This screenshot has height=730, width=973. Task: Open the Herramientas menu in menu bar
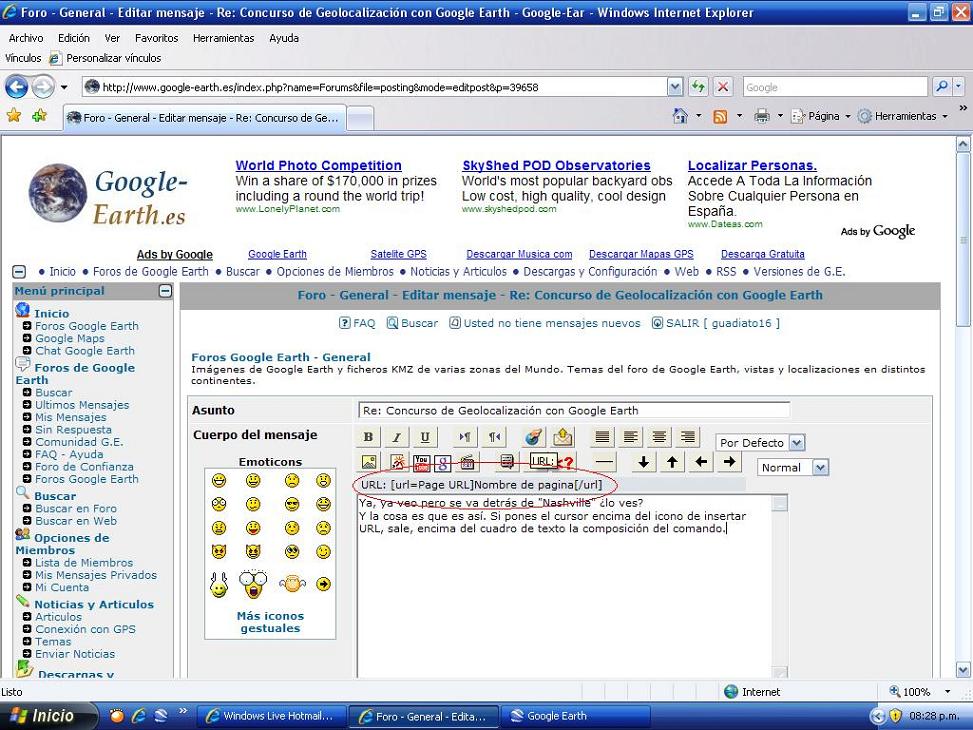(x=223, y=38)
